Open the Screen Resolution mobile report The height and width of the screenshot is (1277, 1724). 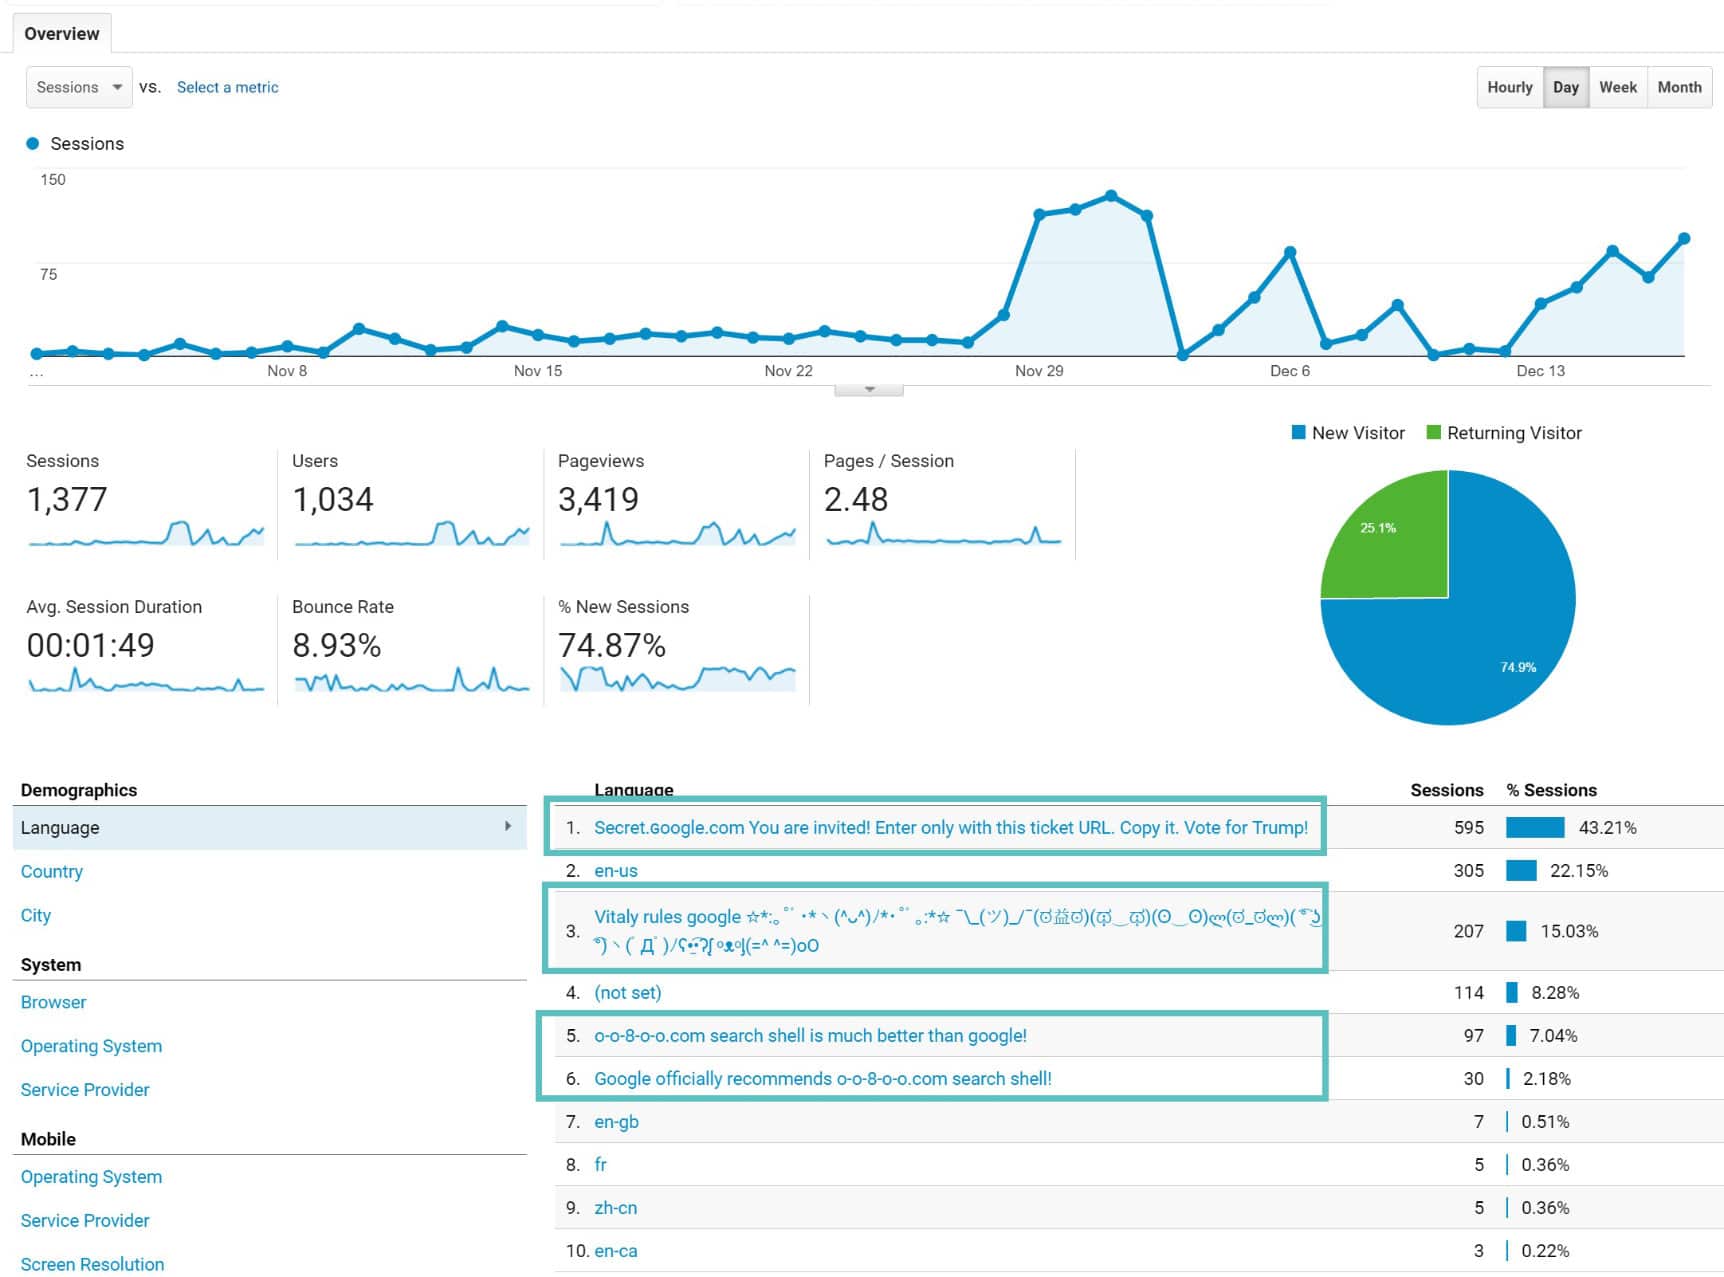coord(91,1263)
